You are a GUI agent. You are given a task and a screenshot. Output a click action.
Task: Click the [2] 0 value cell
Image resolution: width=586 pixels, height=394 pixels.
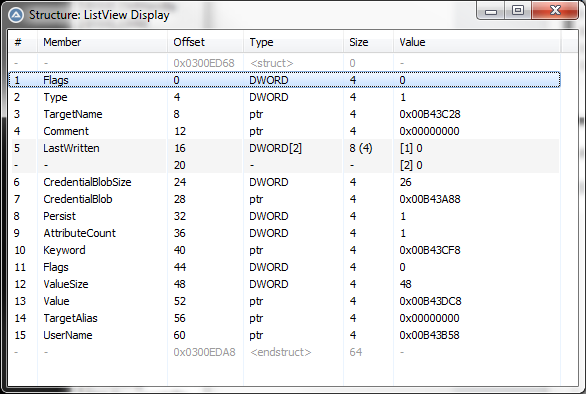(411, 165)
